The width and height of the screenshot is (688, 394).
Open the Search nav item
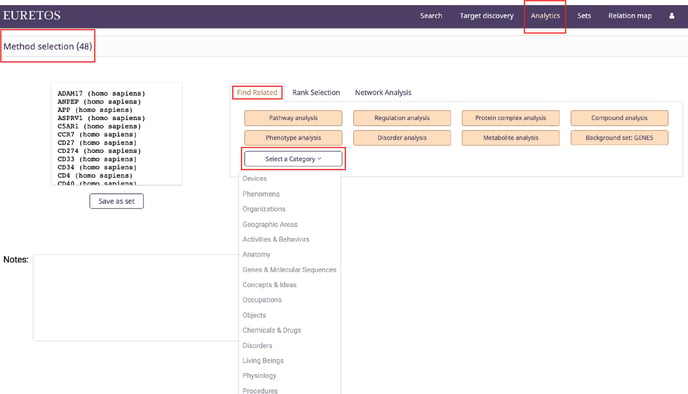click(431, 16)
